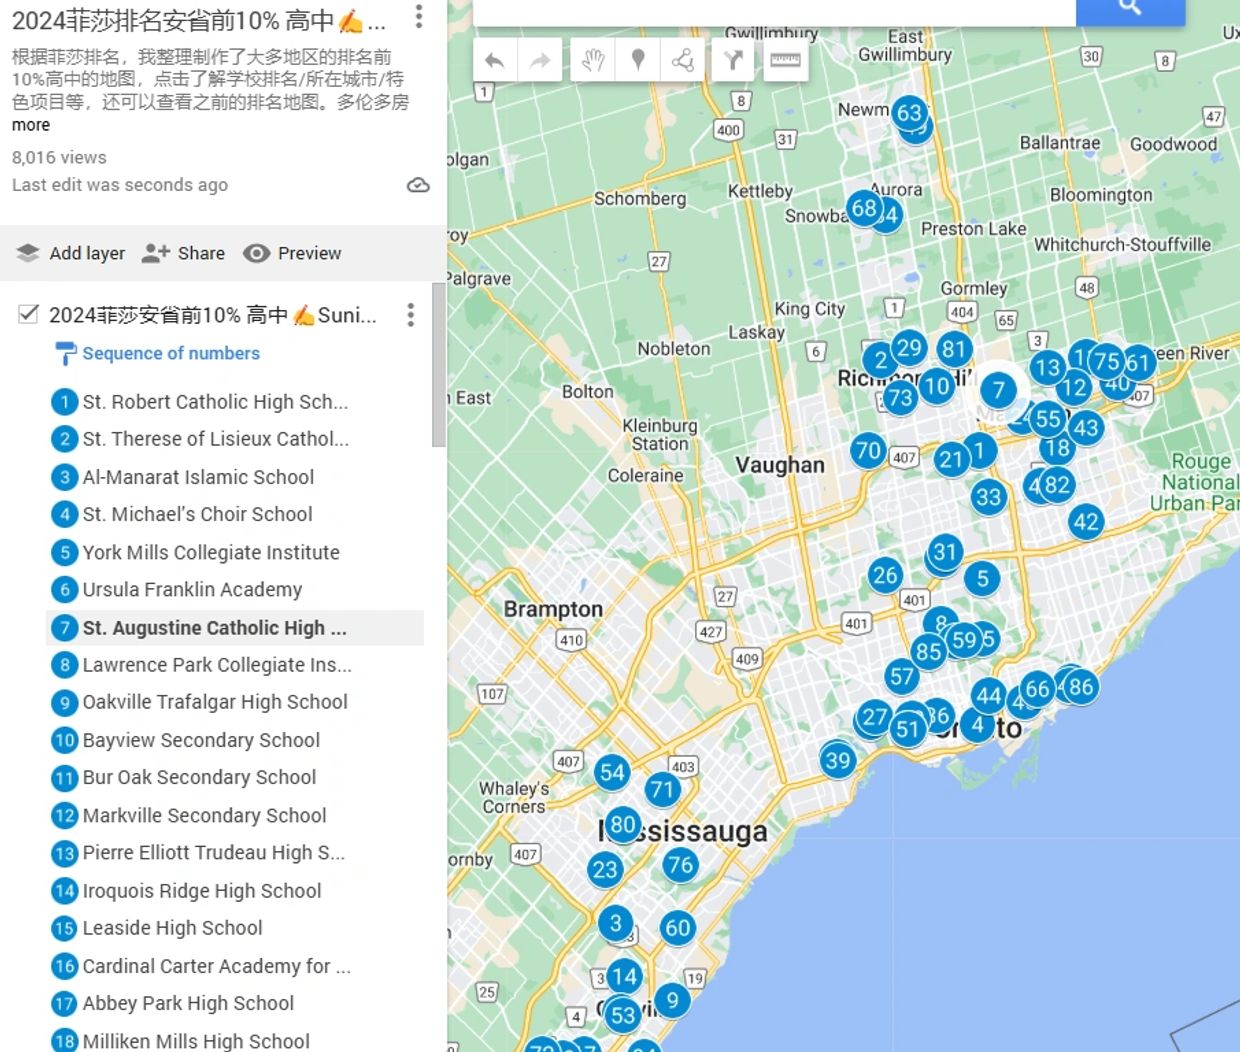The width and height of the screenshot is (1240, 1052).
Task: Select Leaside High School item
Action: (235, 928)
